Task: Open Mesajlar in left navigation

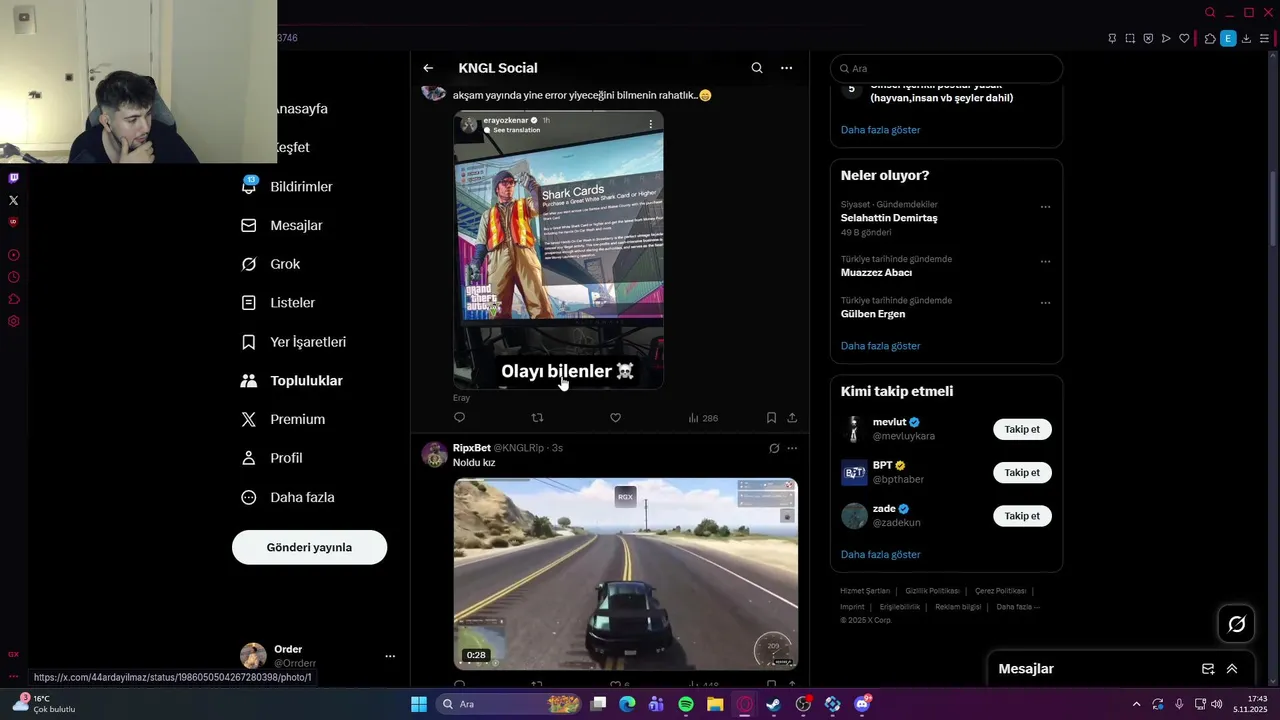Action: click(282, 226)
